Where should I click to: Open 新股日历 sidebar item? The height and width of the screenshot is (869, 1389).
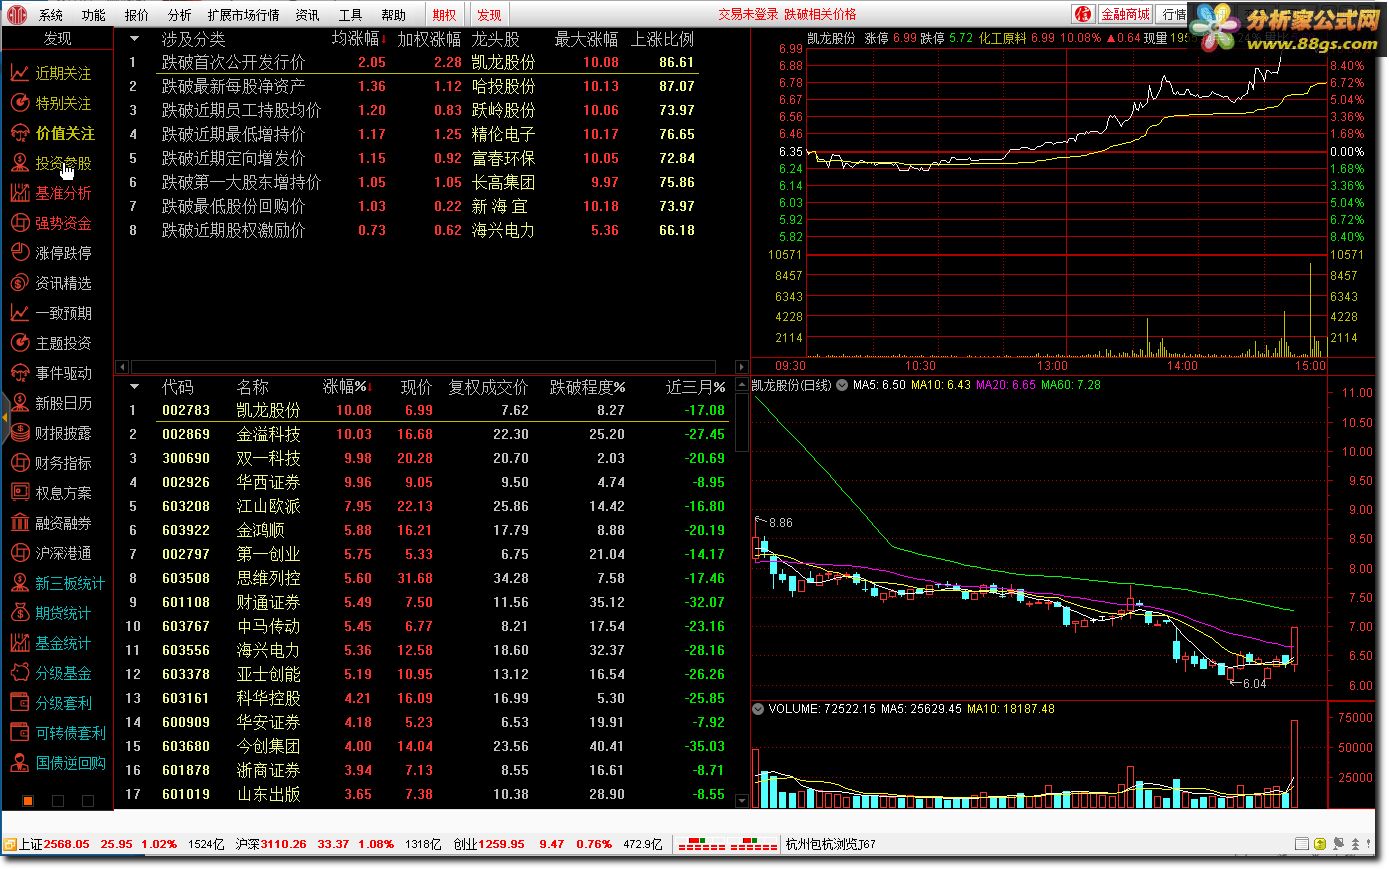50,403
